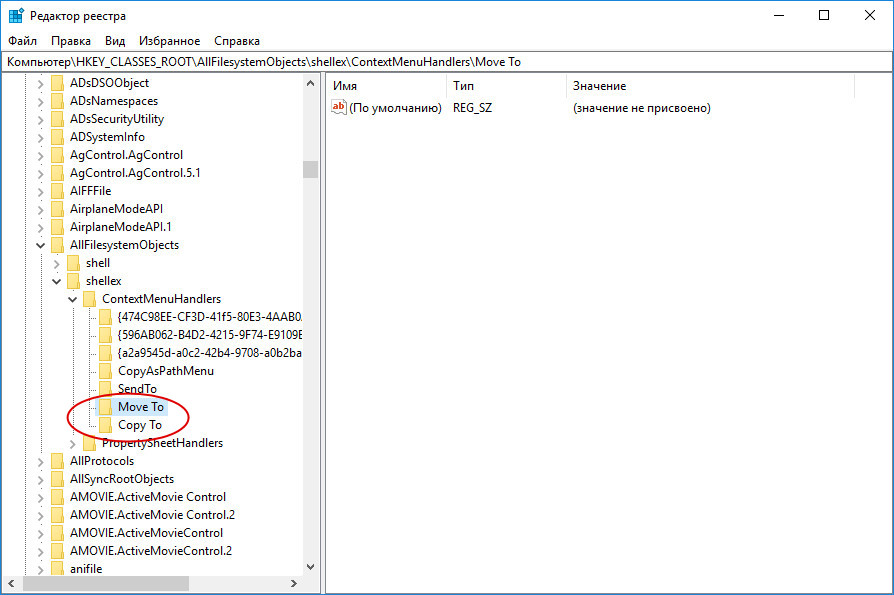Click the shellex folder icon

[x=74, y=281]
